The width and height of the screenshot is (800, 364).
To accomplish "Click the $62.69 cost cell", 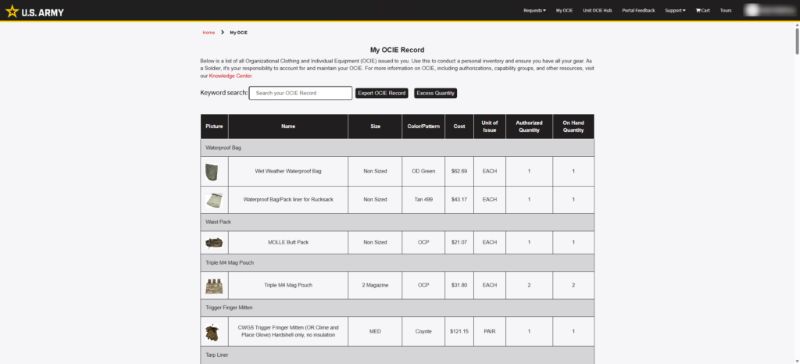I will point(459,172).
